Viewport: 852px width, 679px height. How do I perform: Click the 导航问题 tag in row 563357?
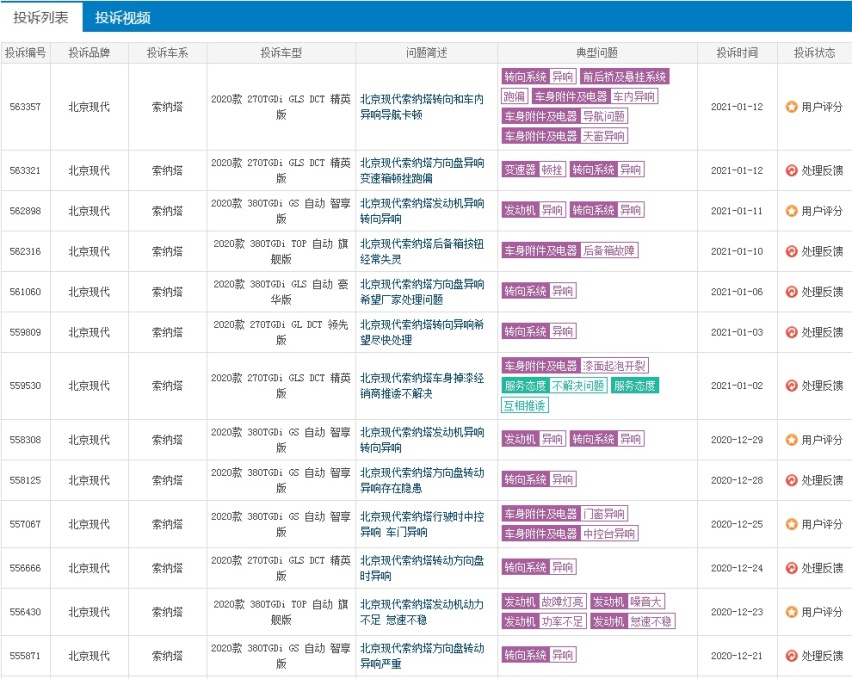click(604, 116)
